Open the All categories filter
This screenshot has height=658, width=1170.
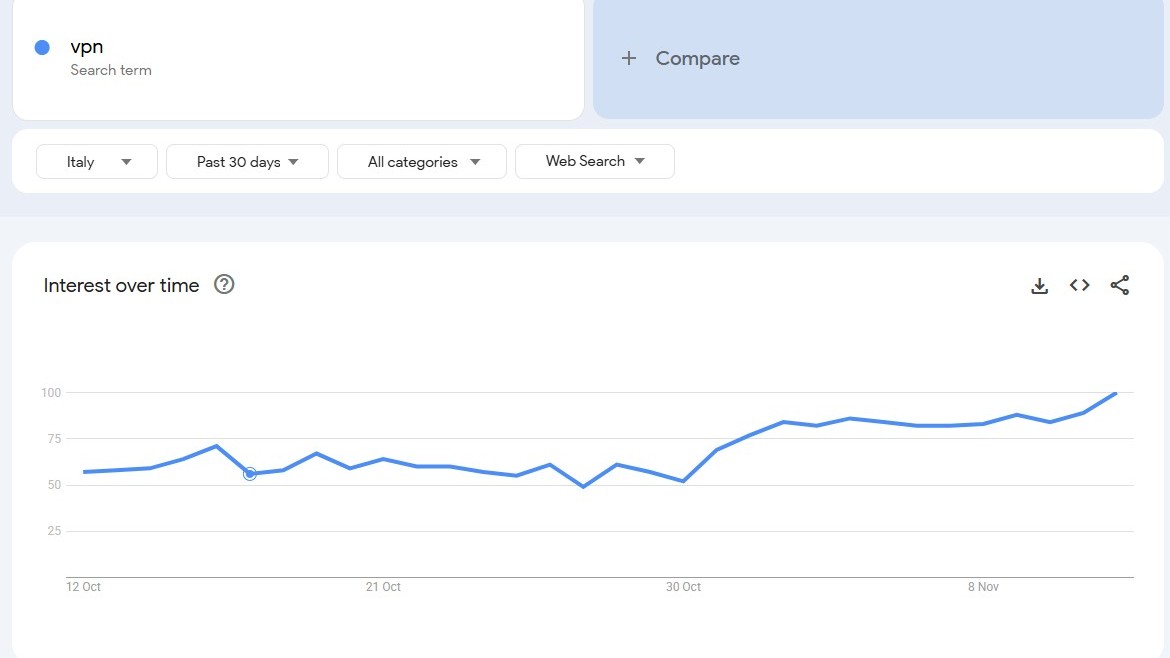[x=421, y=161]
